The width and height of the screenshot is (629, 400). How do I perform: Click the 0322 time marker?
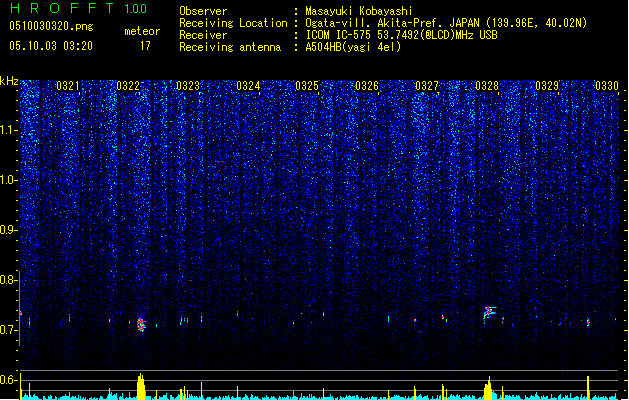[x=128, y=85]
